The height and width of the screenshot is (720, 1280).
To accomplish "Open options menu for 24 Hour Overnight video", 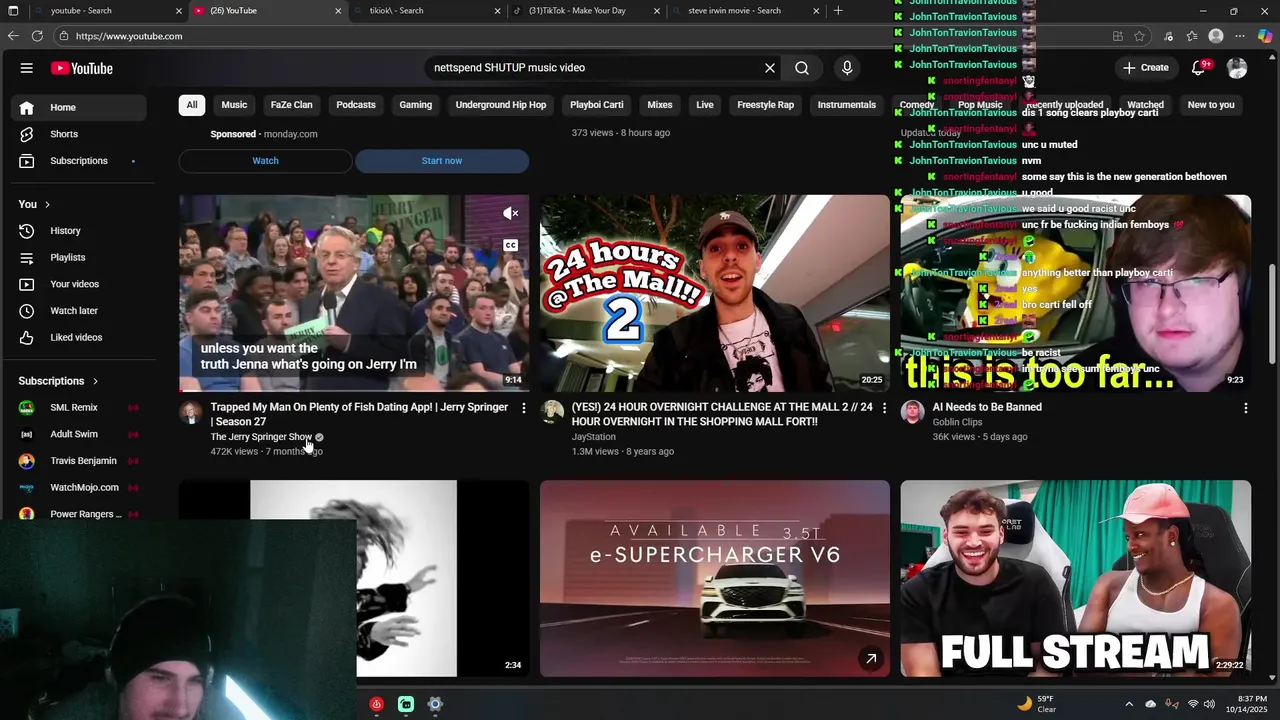I will [x=884, y=408].
